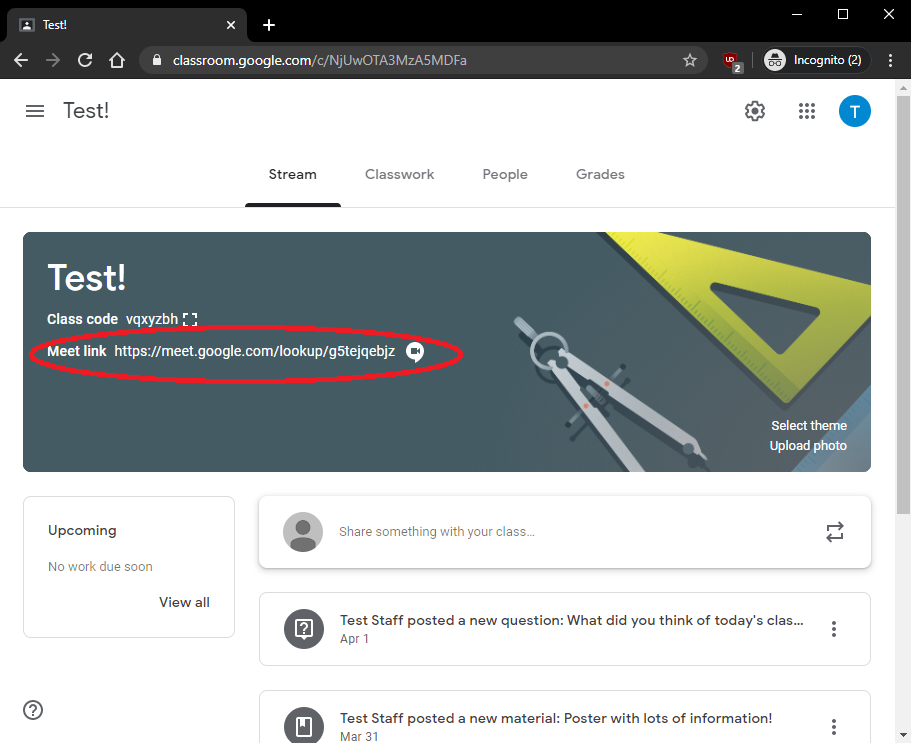Click Upload photo
Screen dimensions: 911x743
pyautogui.click(x=808, y=446)
